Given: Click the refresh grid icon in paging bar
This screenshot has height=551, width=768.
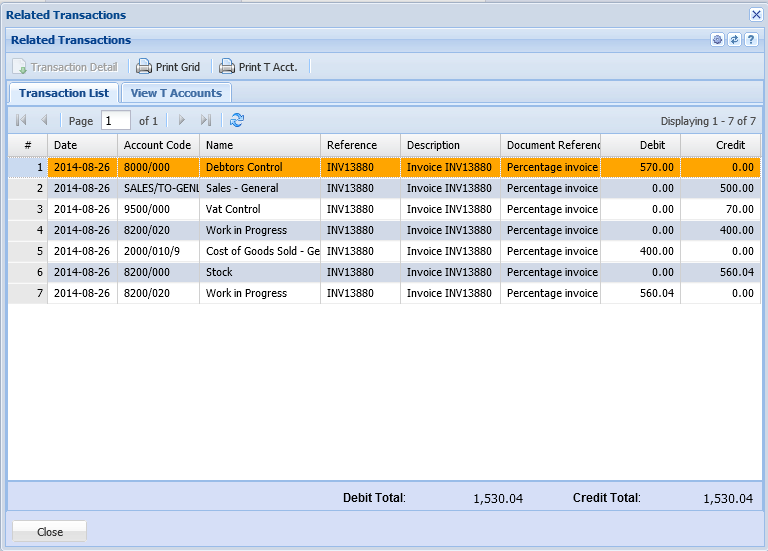Looking at the screenshot, I should [x=237, y=120].
